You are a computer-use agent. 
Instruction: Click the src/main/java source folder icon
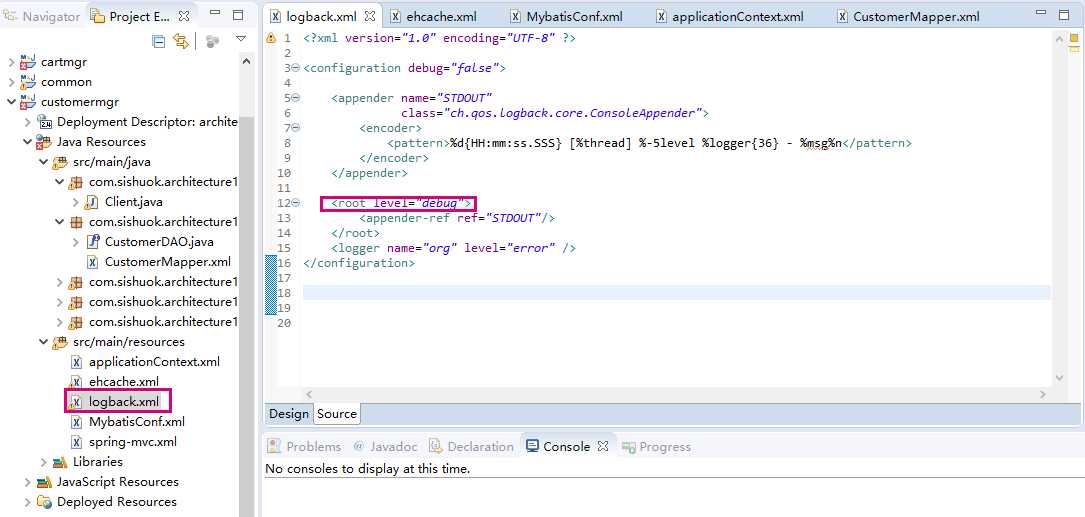(x=60, y=162)
